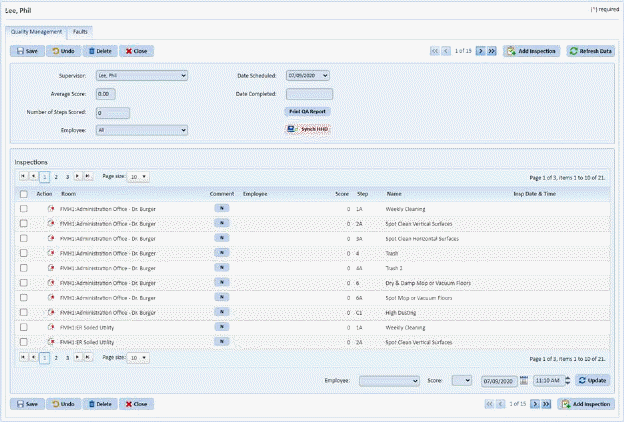The height and width of the screenshot is (422, 624).
Task: Click the top Save button
Action: [25, 50]
